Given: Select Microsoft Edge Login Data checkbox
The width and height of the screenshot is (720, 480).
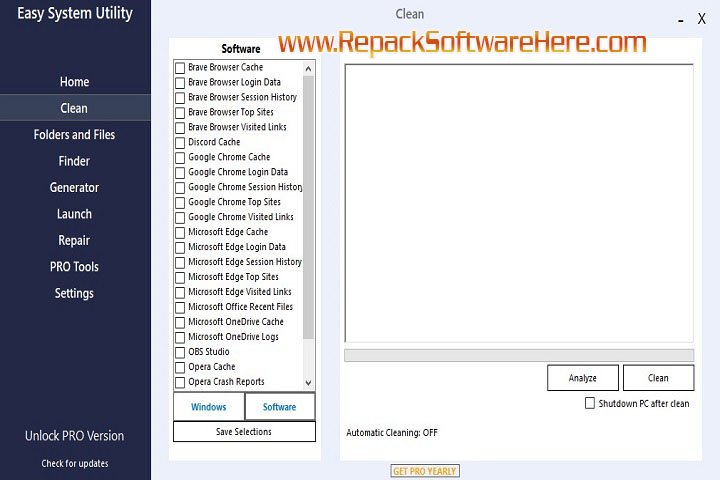Looking at the screenshot, I should pyautogui.click(x=180, y=248).
